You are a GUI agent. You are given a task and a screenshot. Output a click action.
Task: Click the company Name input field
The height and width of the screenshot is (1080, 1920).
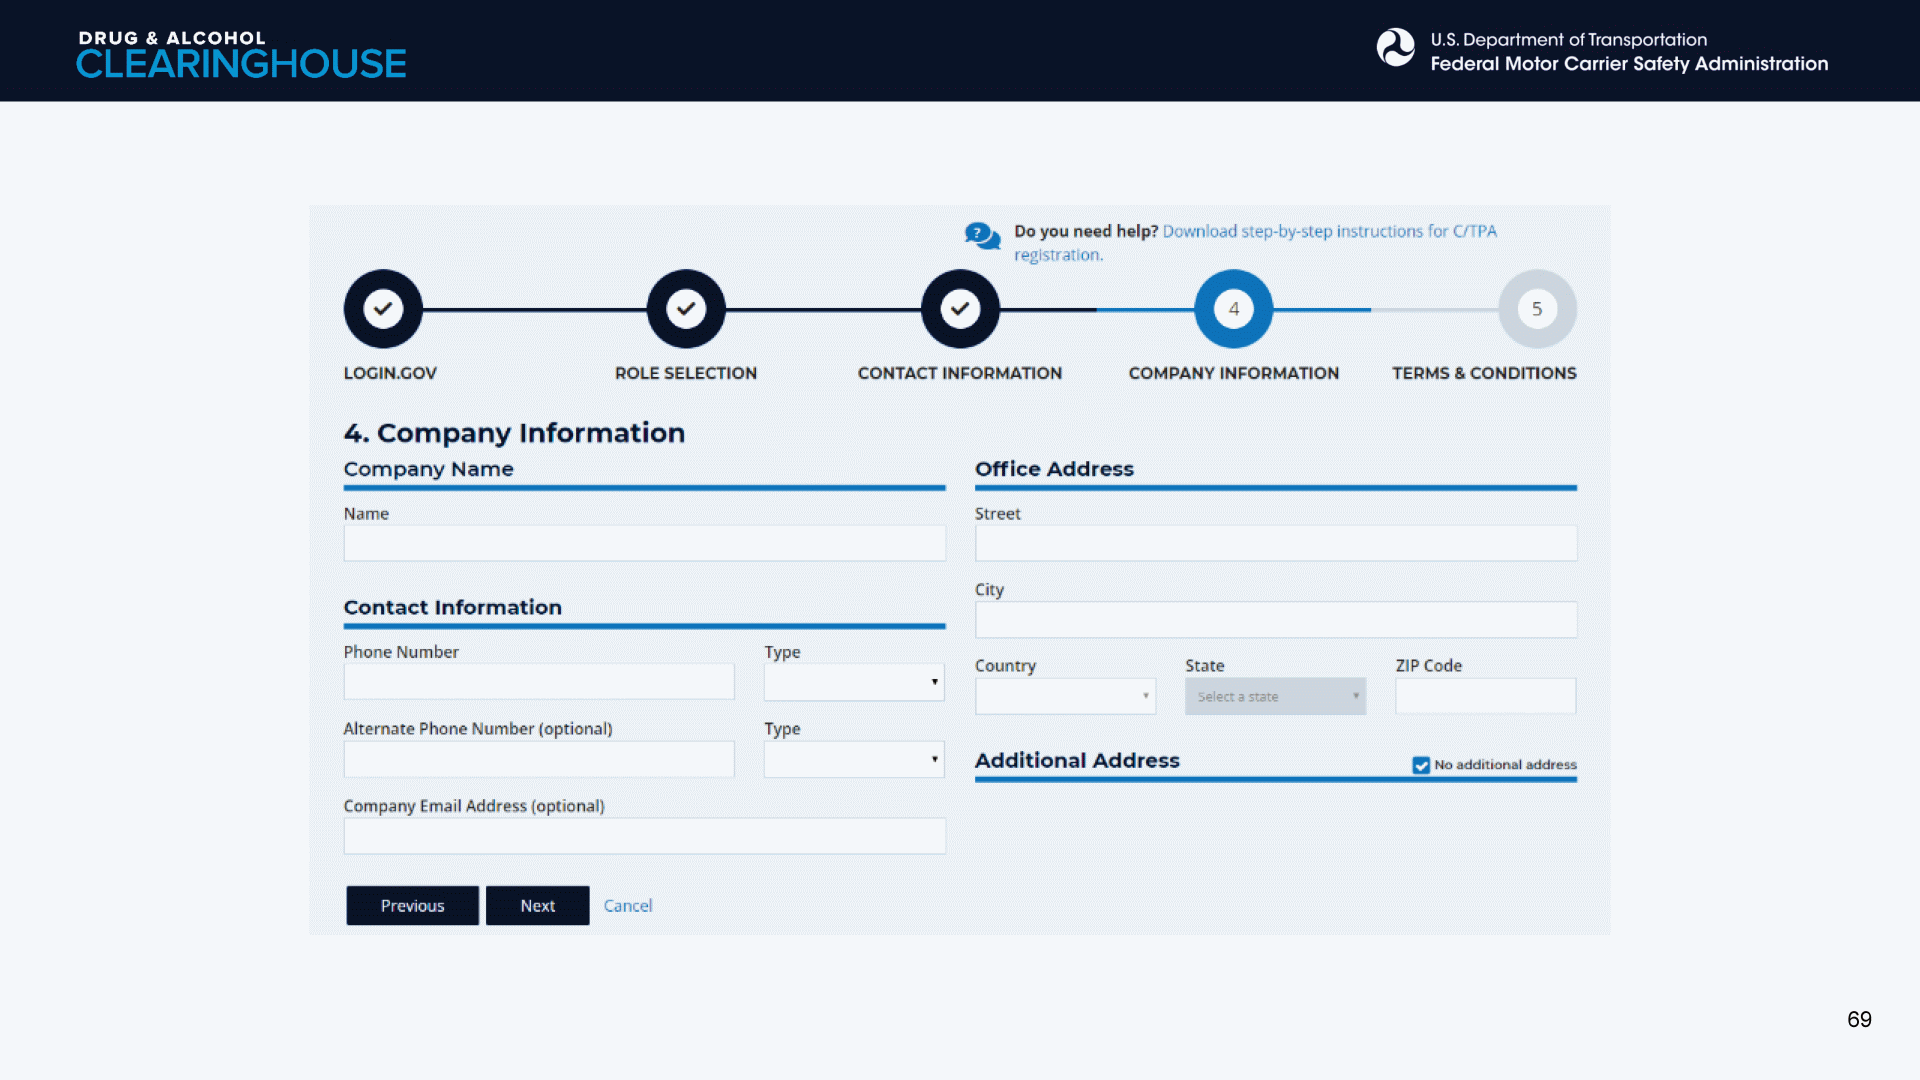tap(644, 543)
